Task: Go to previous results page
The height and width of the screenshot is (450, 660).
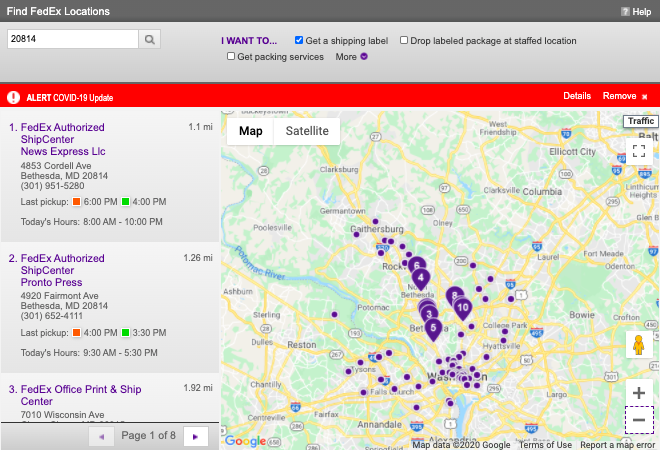Action: [101, 437]
